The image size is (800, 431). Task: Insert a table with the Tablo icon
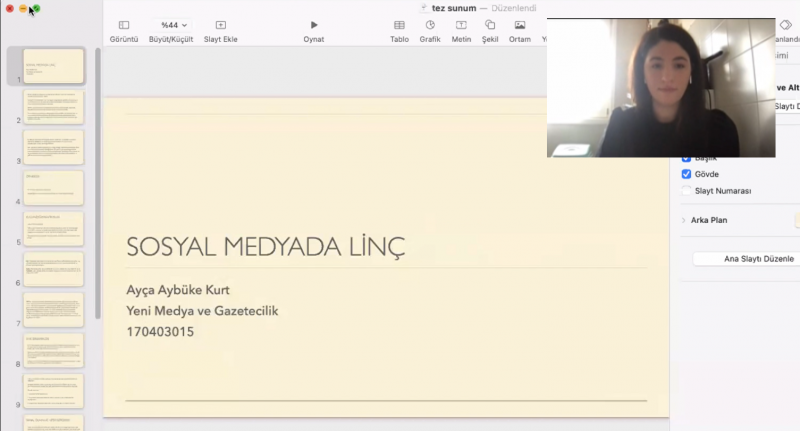[399, 25]
